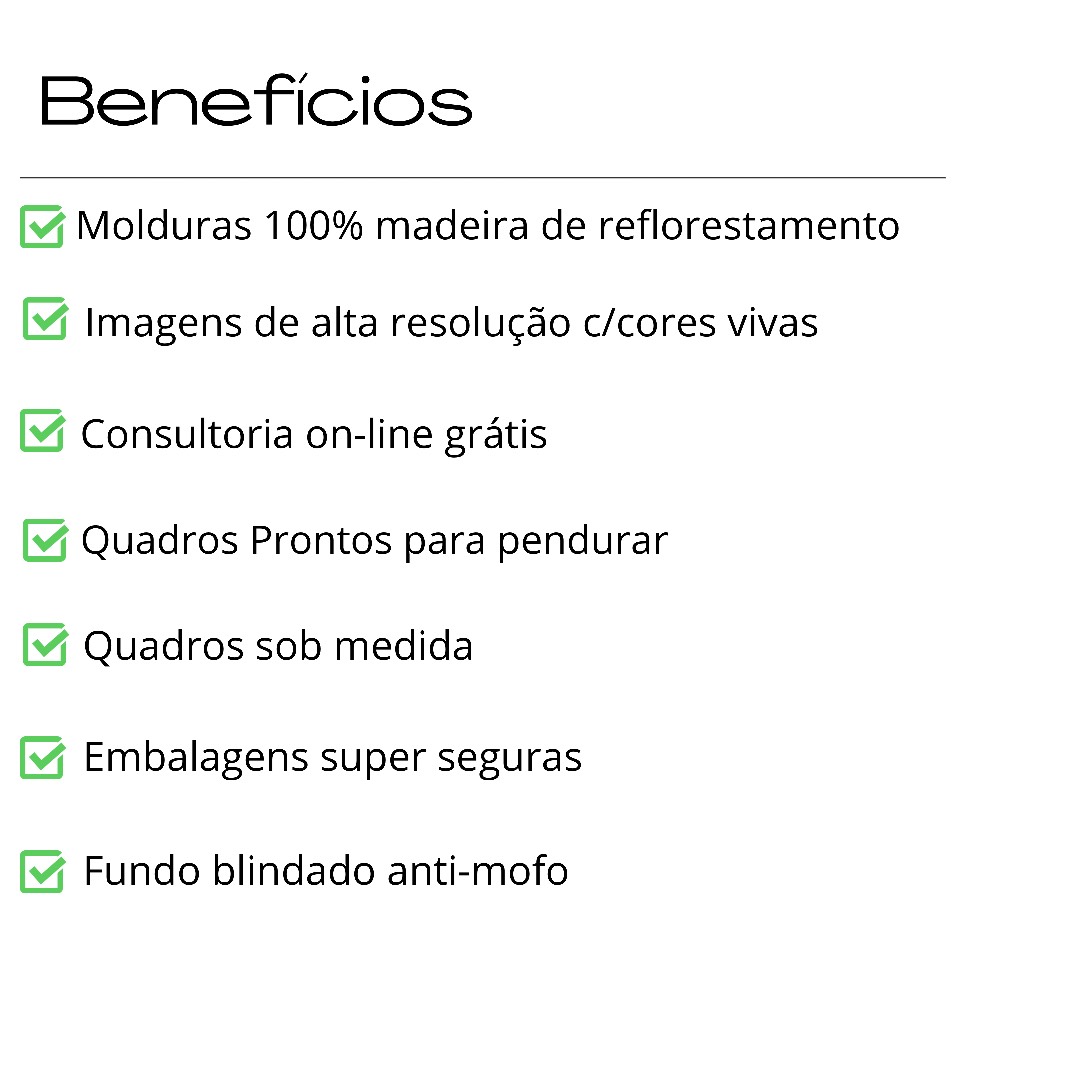The height and width of the screenshot is (1080, 1080).
Task: Click the Benefícios heading
Action: point(256,102)
